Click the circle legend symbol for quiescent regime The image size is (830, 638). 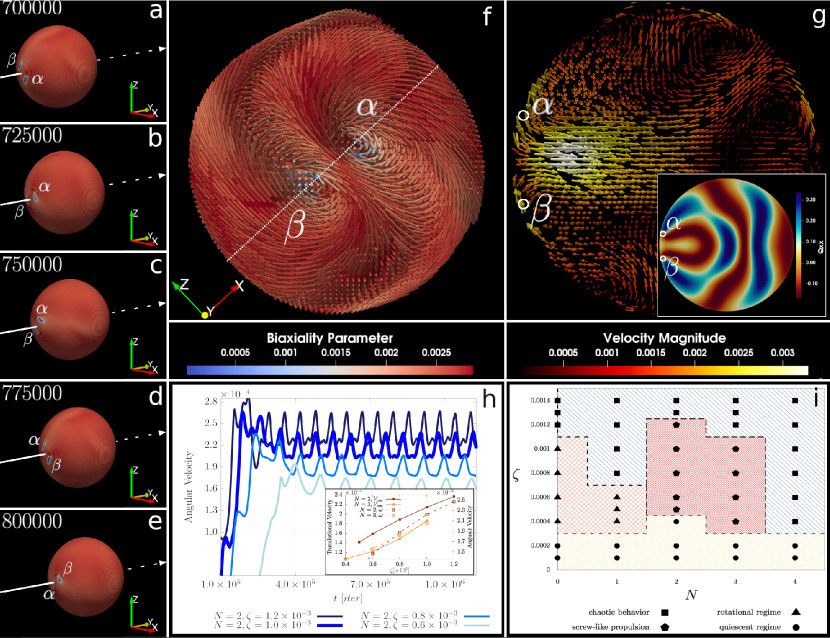(x=796, y=627)
